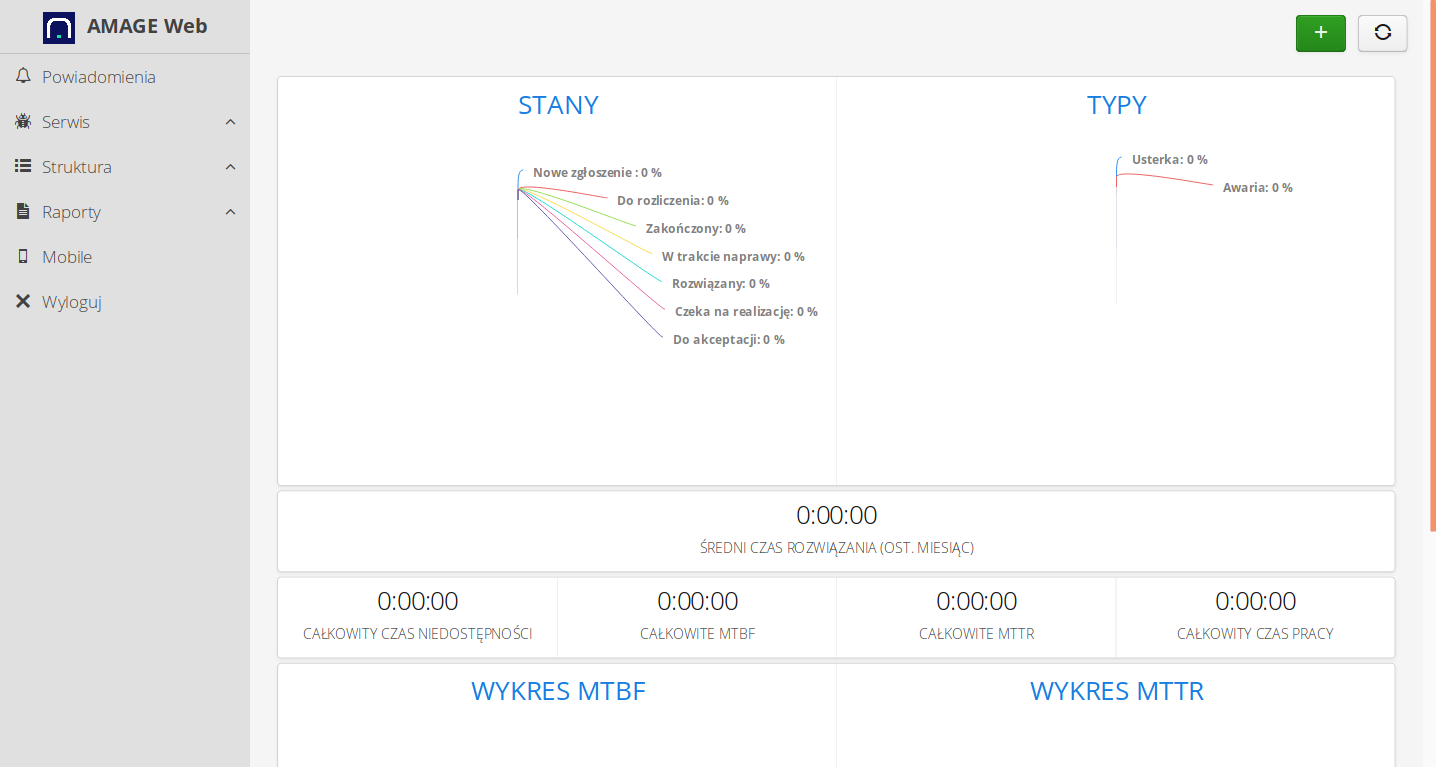The width and height of the screenshot is (1436, 767).
Task: Click the phone icon beside Mobile
Action: [22, 256]
